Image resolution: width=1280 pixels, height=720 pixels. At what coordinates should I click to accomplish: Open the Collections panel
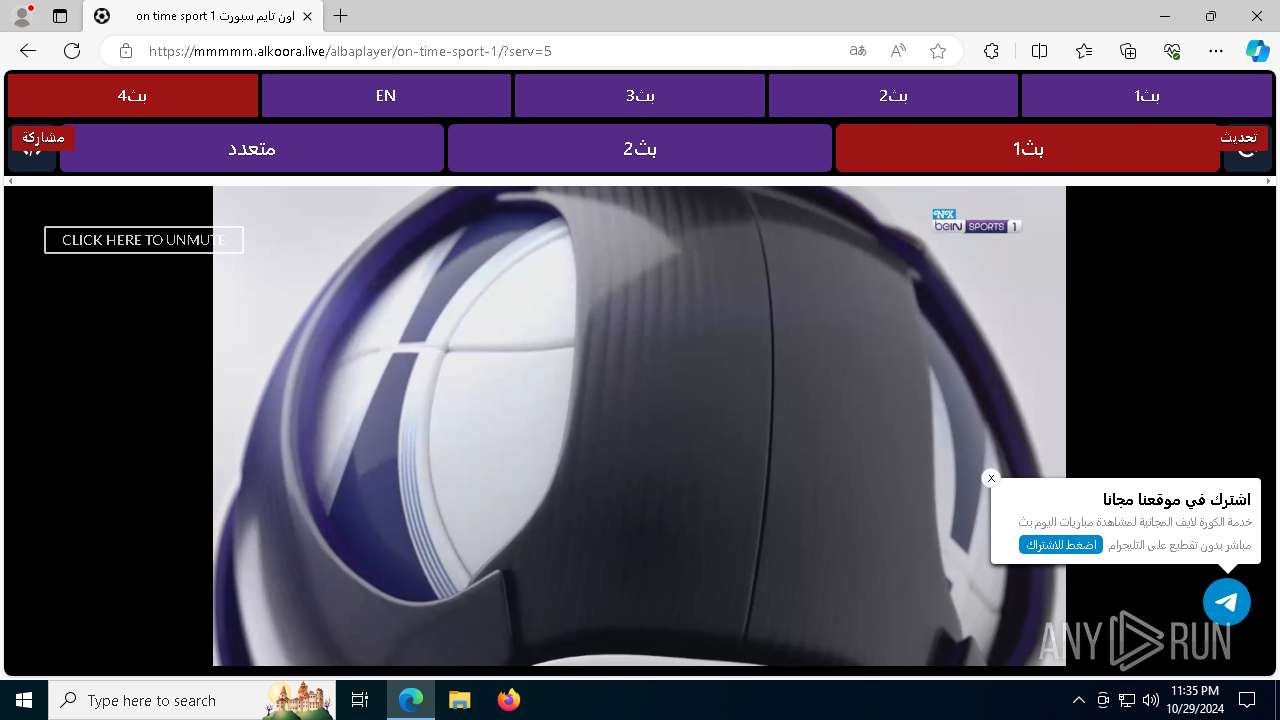coord(1128,51)
